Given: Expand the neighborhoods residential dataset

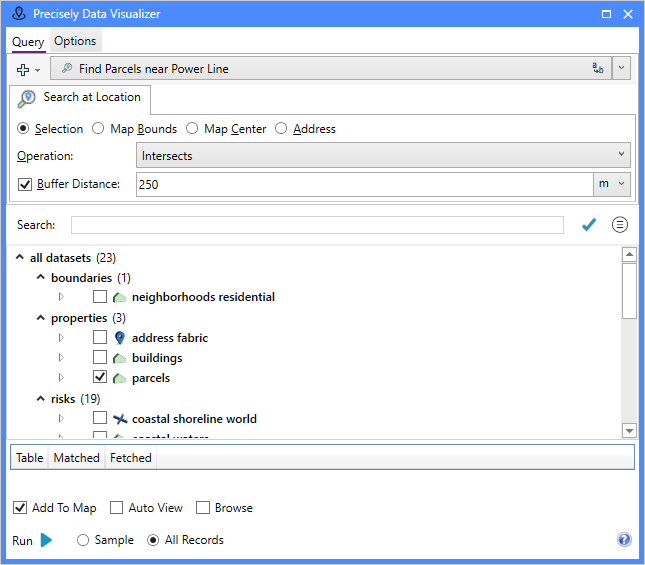Looking at the screenshot, I should coord(61,296).
